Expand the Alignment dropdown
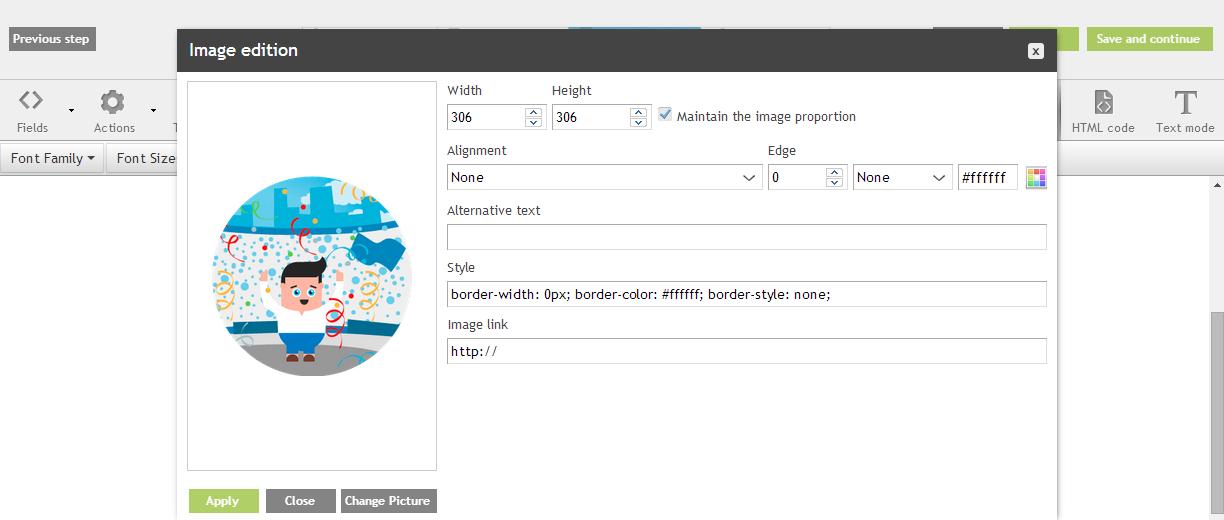The image size is (1224, 520). 604,178
